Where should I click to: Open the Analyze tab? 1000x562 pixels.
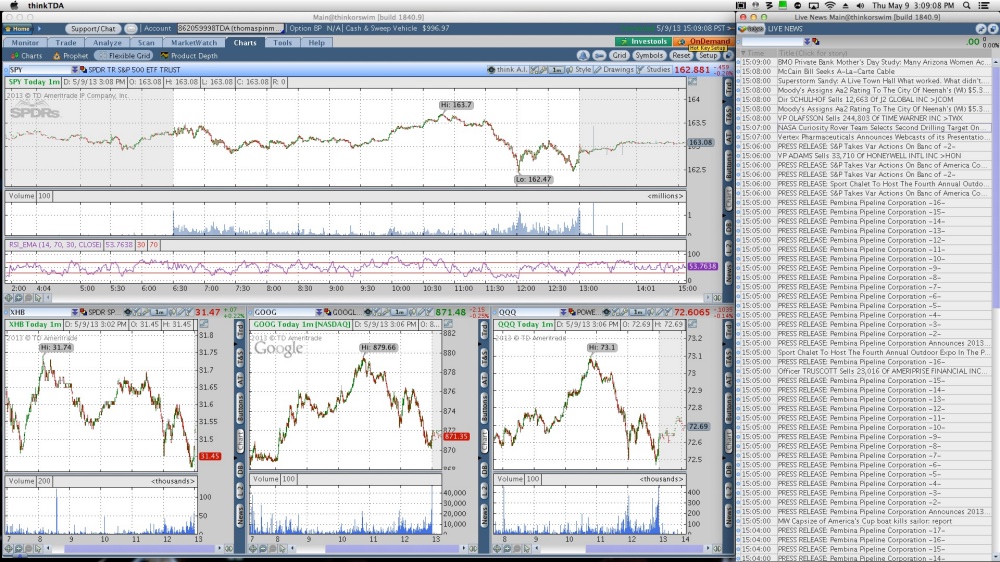[107, 43]
